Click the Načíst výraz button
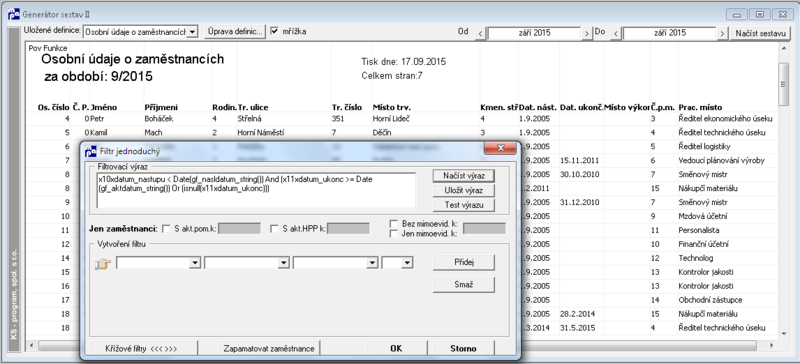 pyautogui.click(x=463, y=176)
